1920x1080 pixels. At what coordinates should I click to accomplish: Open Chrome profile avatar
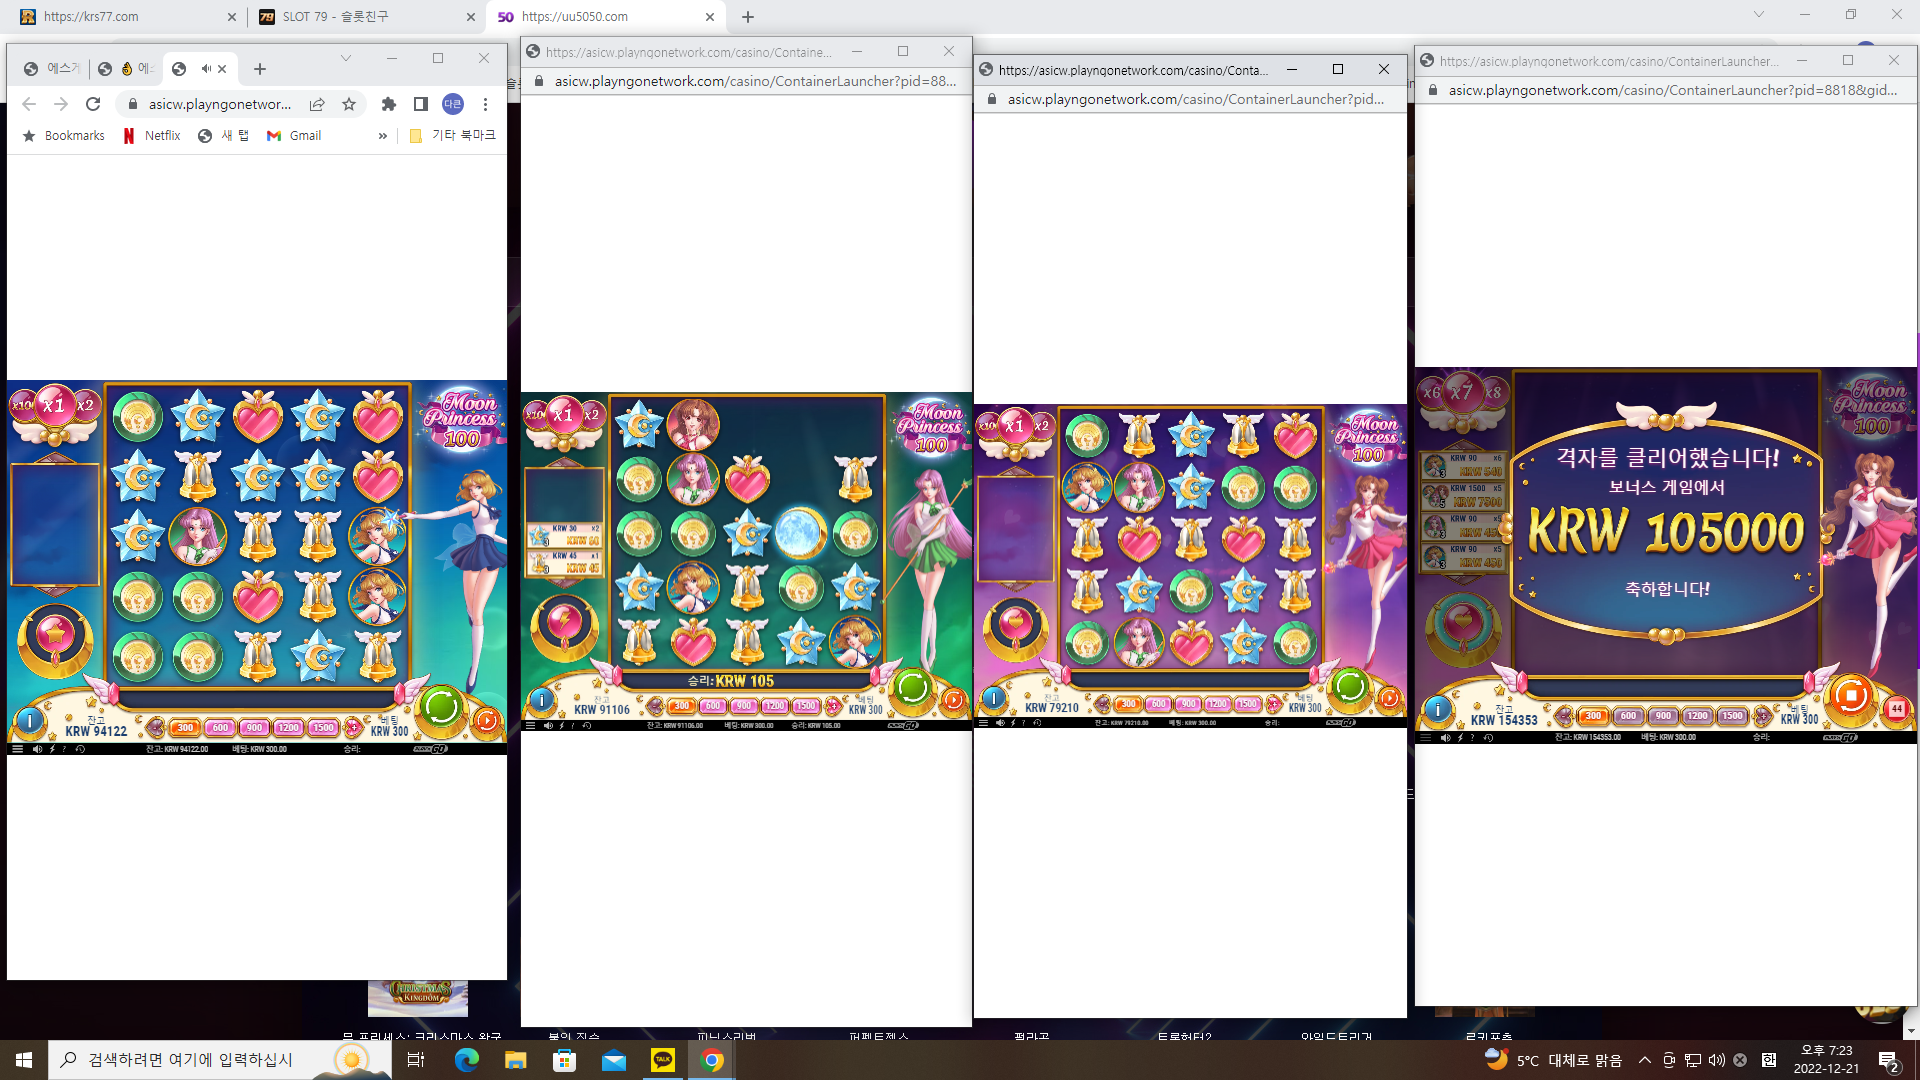pos(453,104)
